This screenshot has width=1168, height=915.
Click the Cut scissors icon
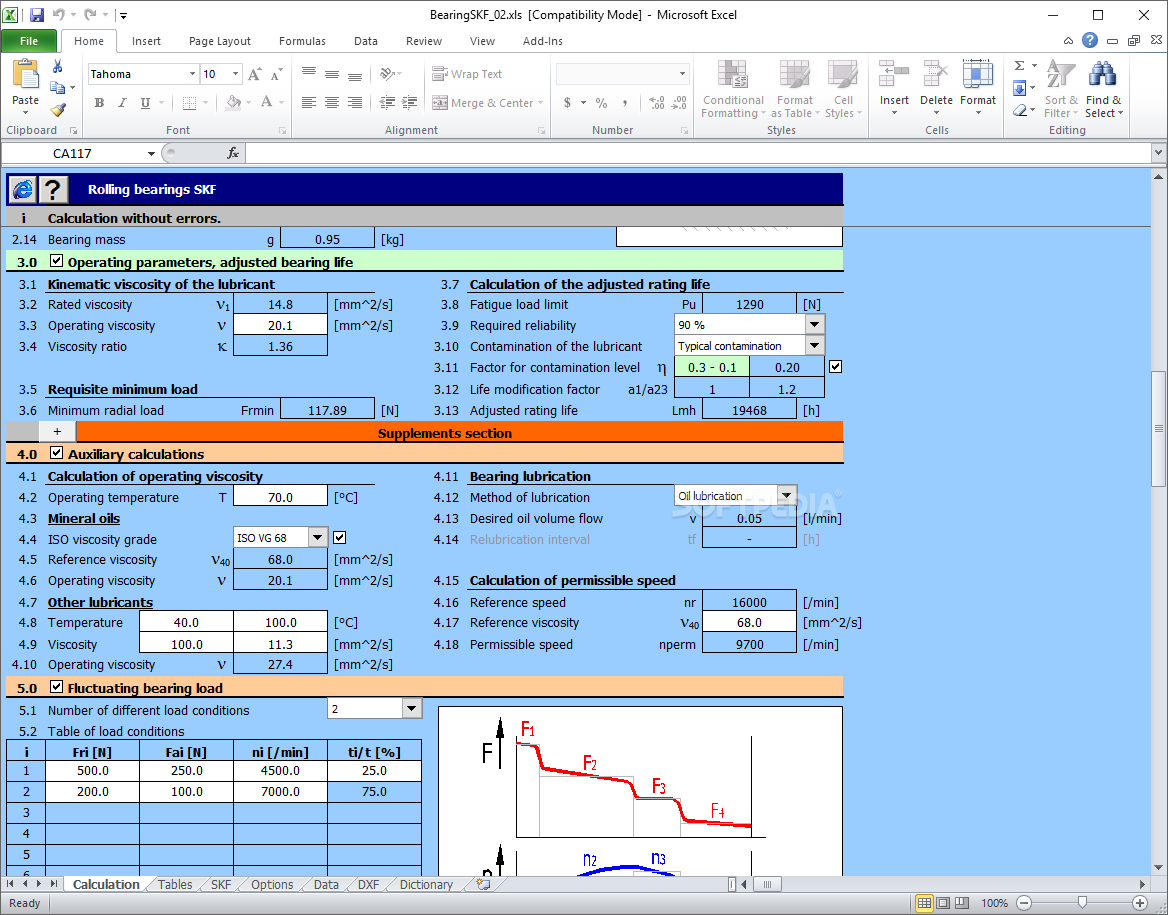tap(57, 67)
